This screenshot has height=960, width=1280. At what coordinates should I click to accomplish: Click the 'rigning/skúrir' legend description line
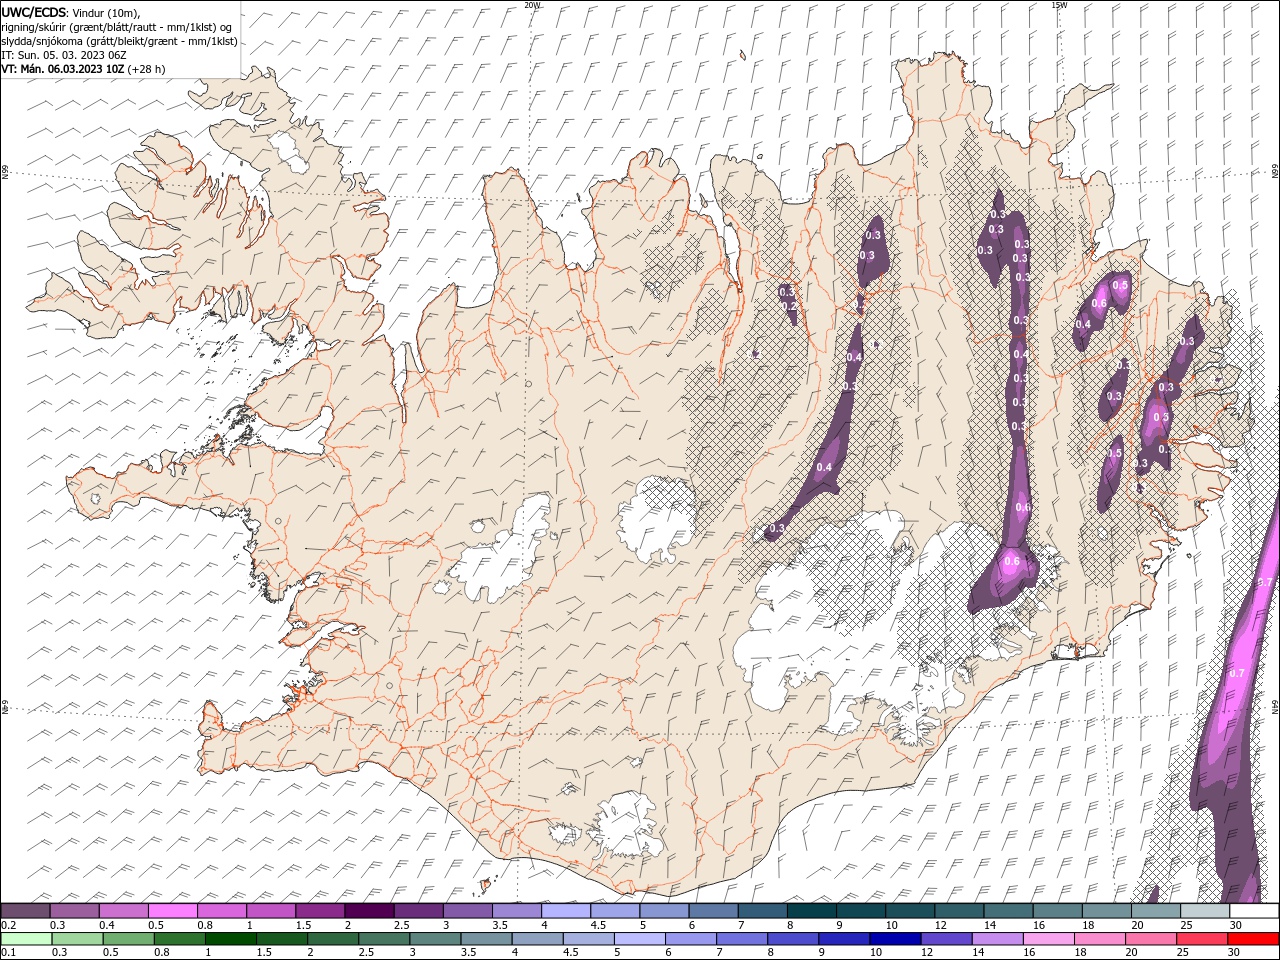(116, 27)
